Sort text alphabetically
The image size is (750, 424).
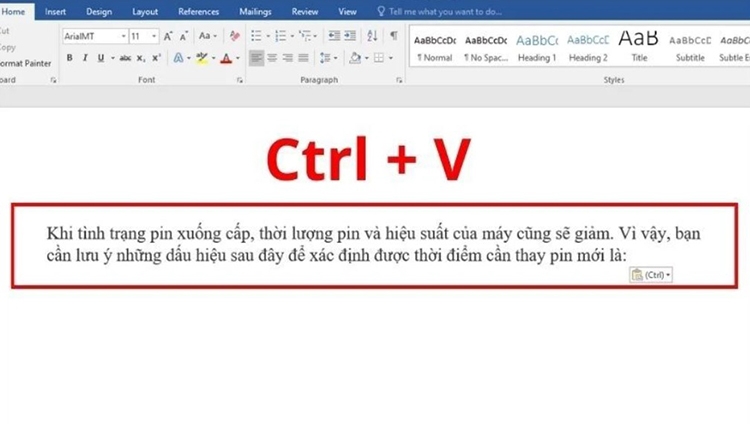372,36
